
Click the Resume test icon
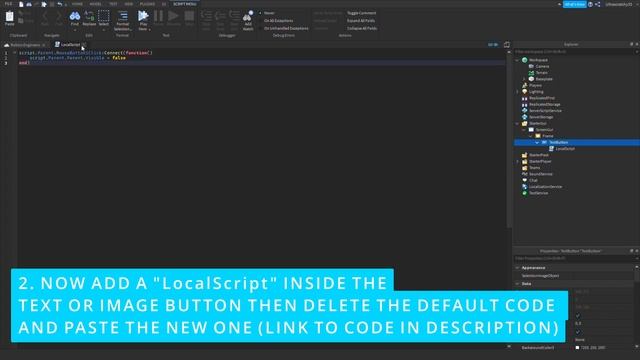point(173,16)
